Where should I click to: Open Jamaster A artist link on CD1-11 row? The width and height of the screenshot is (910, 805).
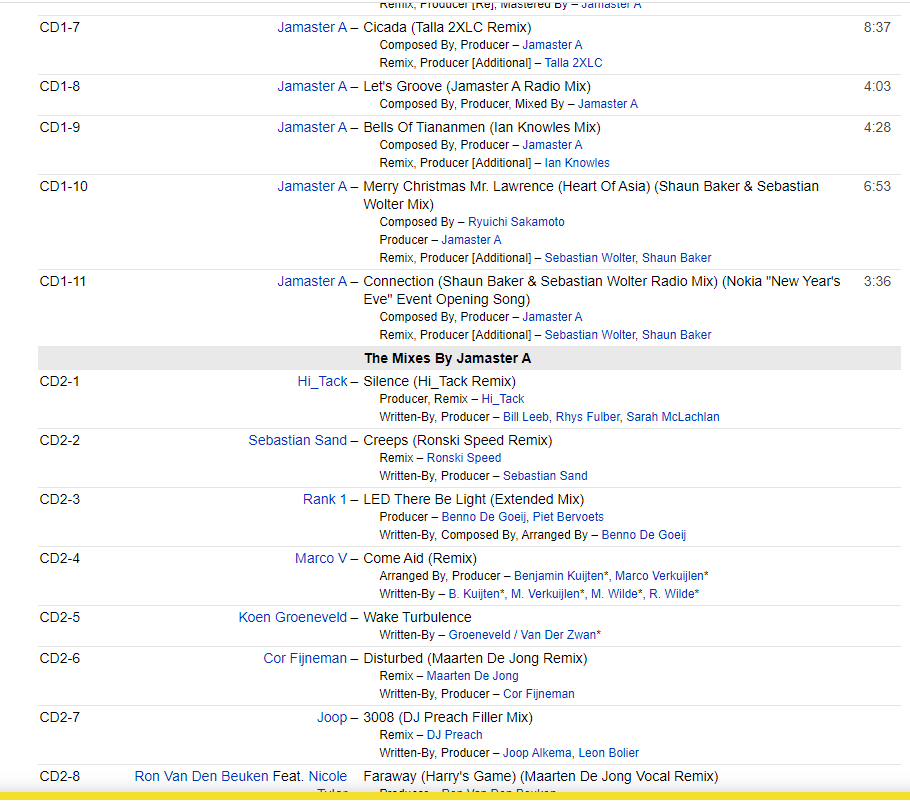click(x=312, y=281)
